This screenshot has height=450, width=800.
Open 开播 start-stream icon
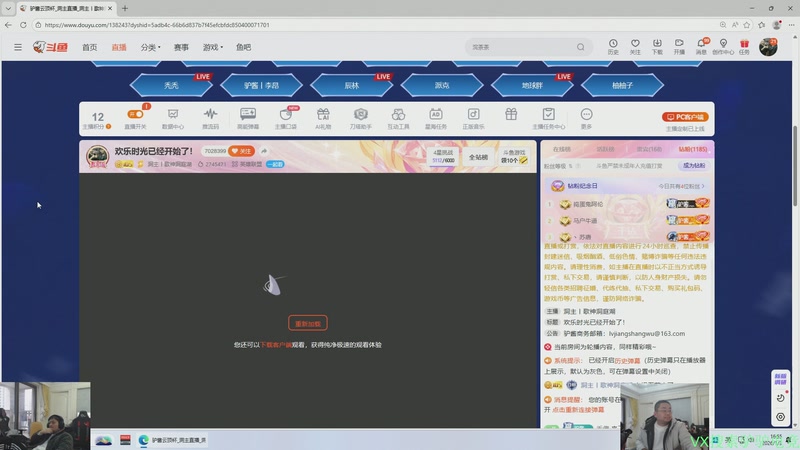pyautogui.click(x=679, y=46)
